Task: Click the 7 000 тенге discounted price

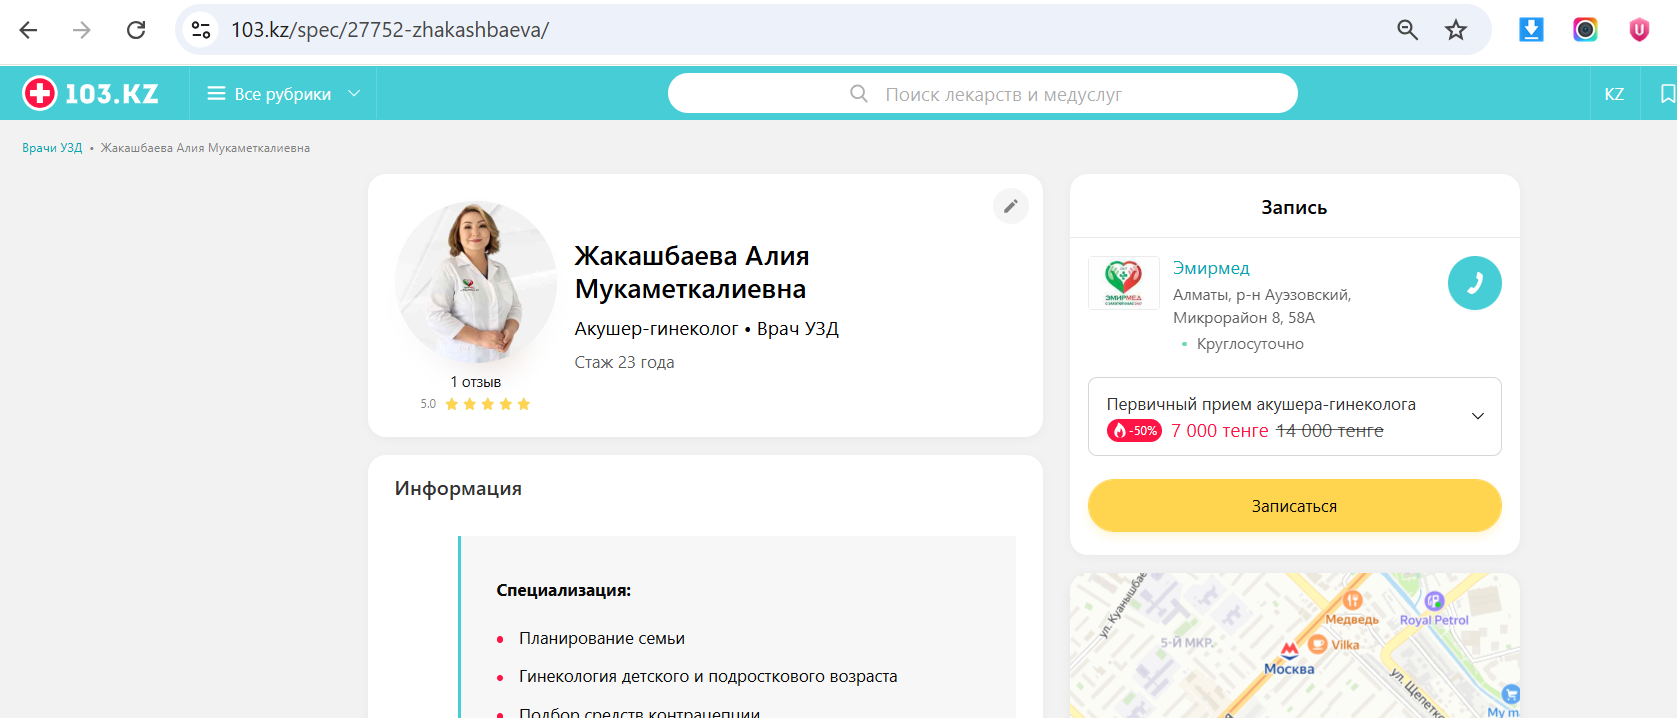Action: [1220, 431]
